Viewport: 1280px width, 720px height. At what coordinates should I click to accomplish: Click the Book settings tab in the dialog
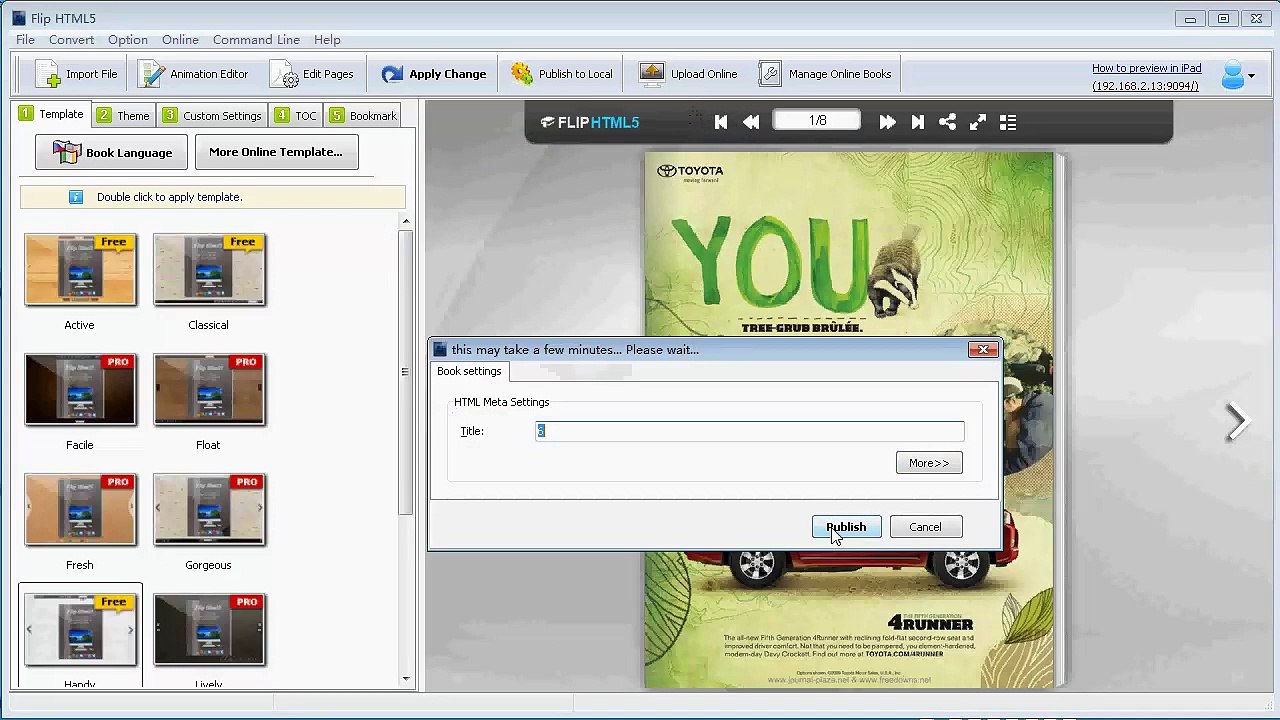tap(469, 371)
